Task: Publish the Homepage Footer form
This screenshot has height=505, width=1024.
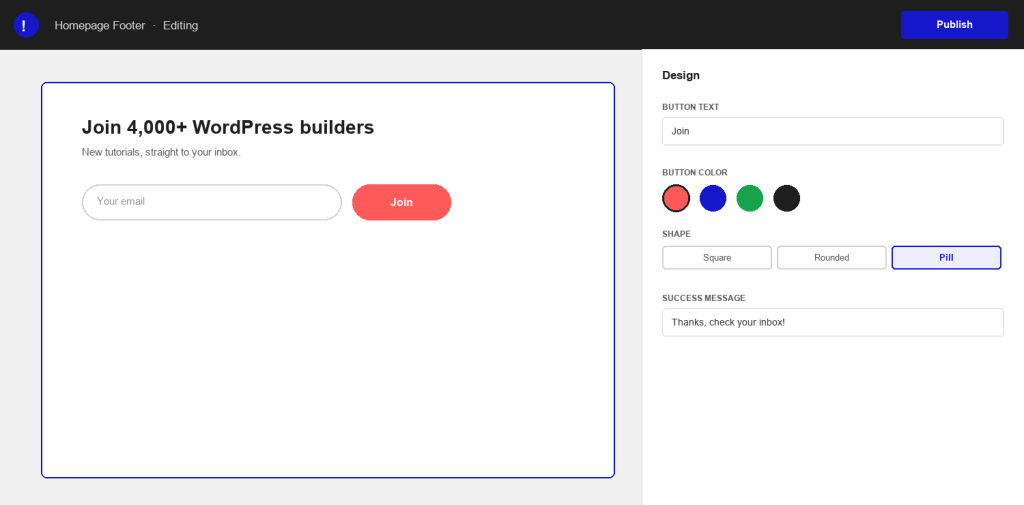Action: (x=954, y=25)
